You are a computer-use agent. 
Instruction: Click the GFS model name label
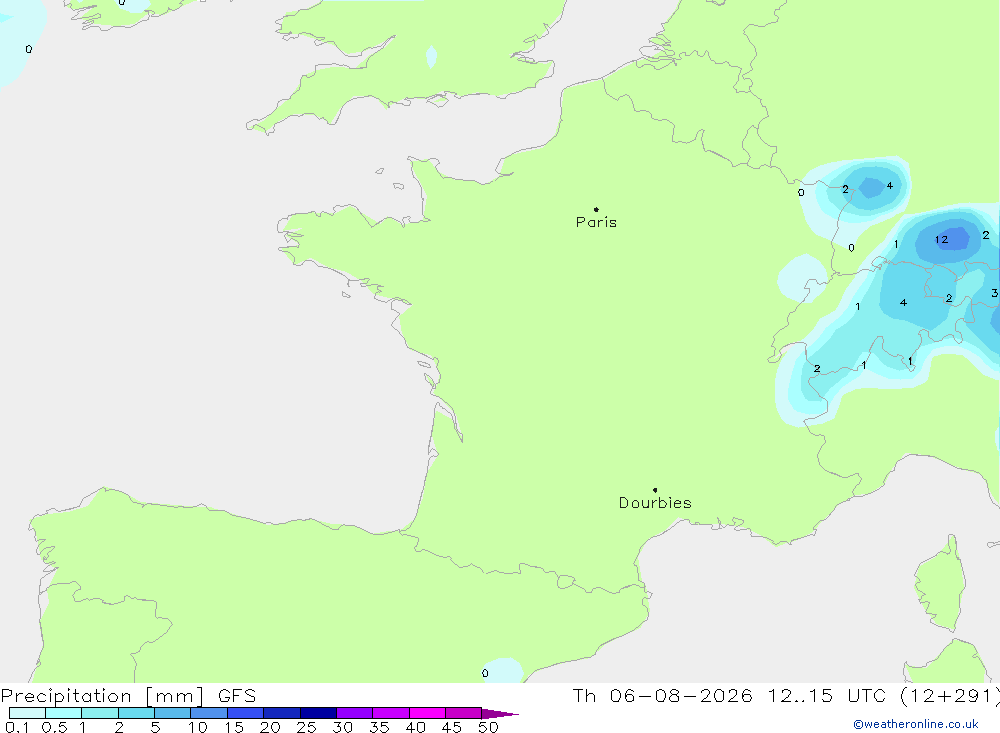tap(237, 696)
